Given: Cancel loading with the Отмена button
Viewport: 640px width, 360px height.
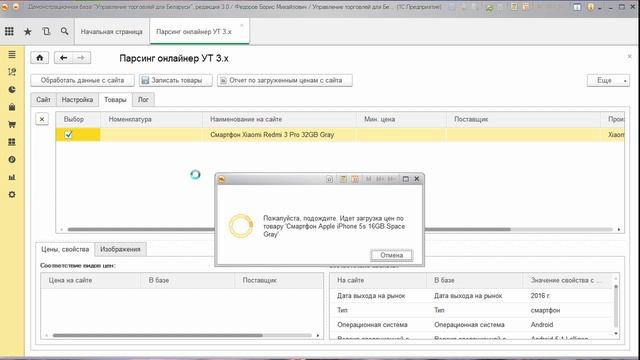Looking at the screenshot, I should (x=391, y=255).
